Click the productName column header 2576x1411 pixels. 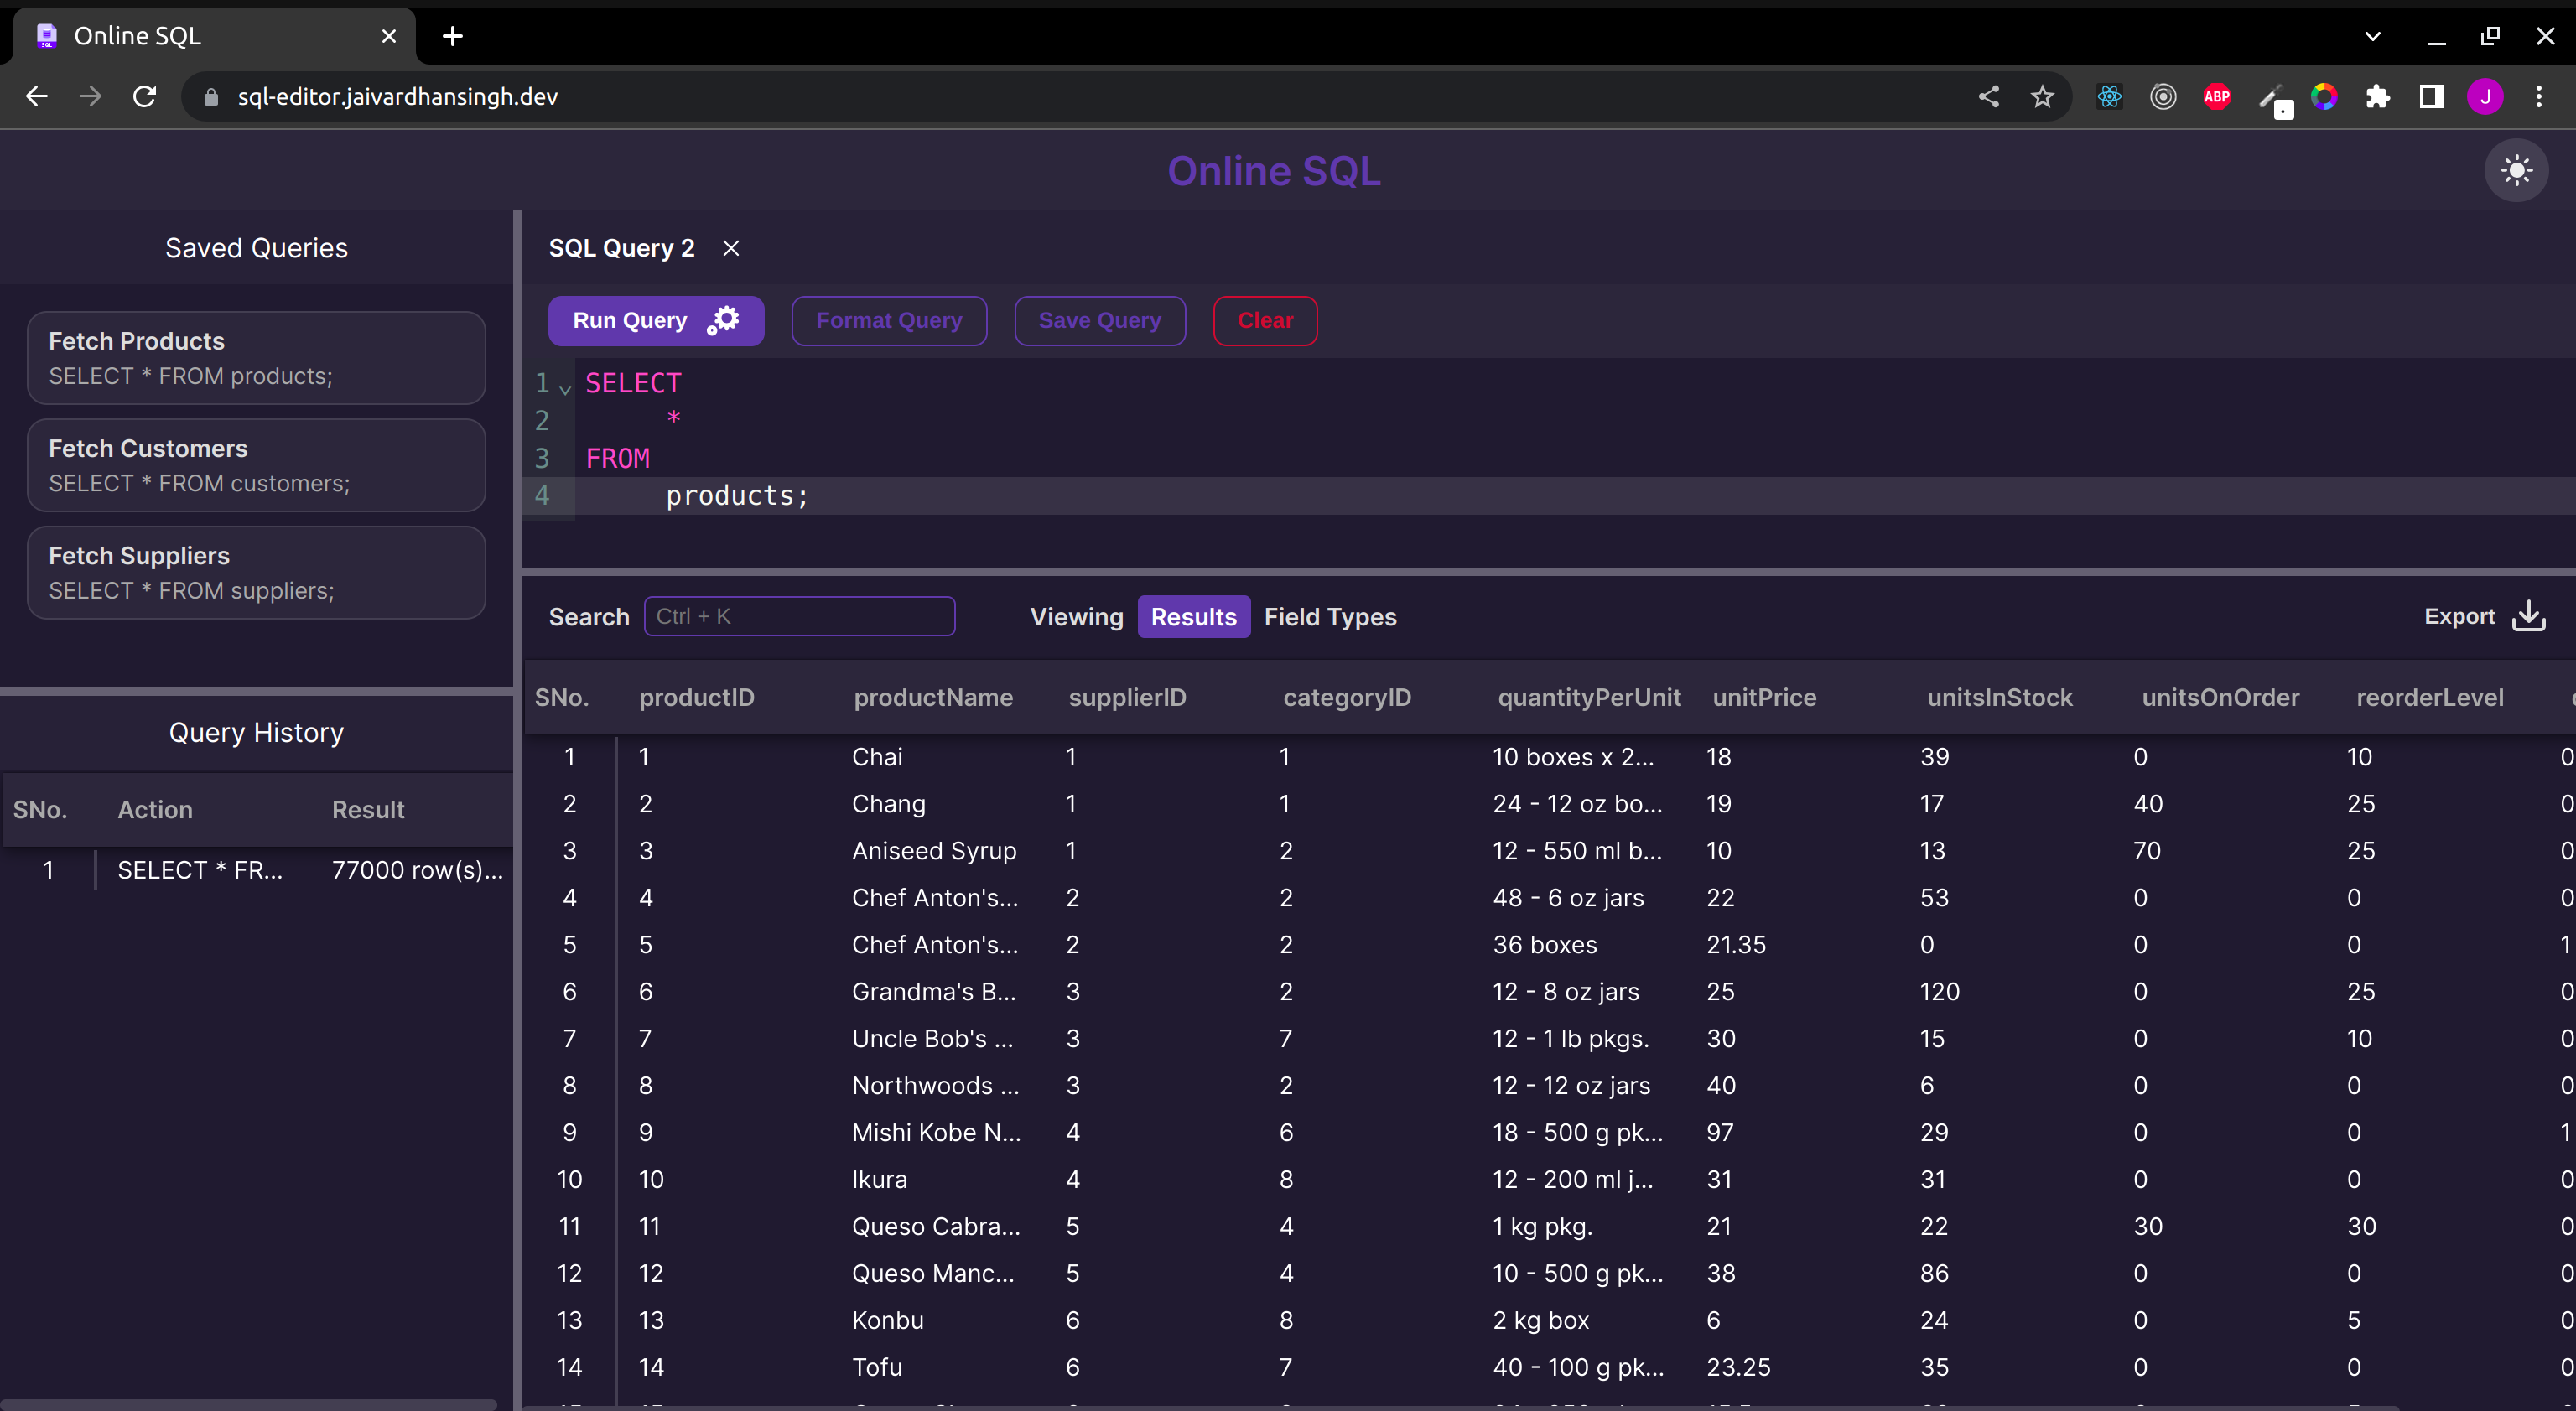933,697
